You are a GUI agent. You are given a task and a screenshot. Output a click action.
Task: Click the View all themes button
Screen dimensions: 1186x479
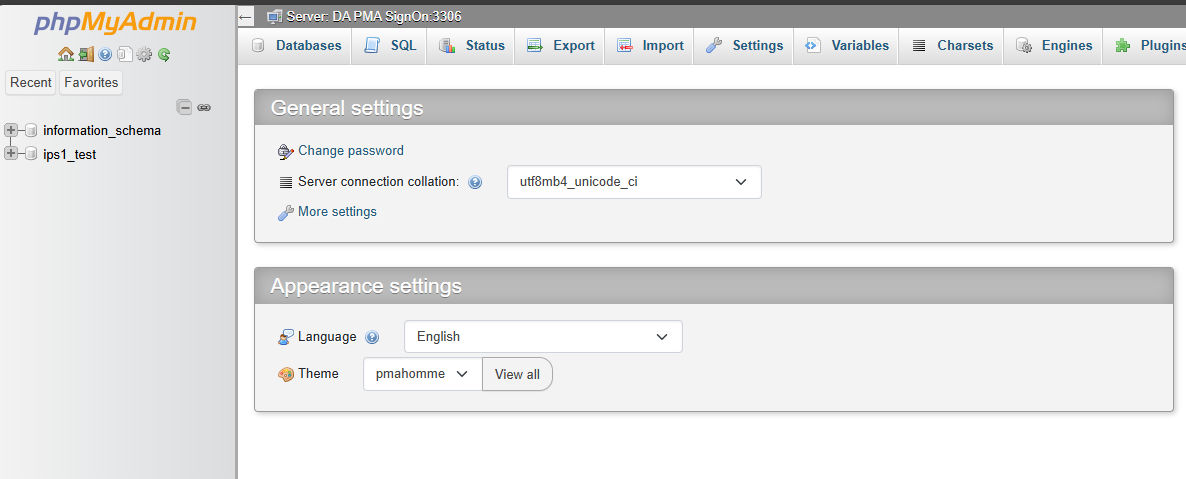click(x=517, y=374)
